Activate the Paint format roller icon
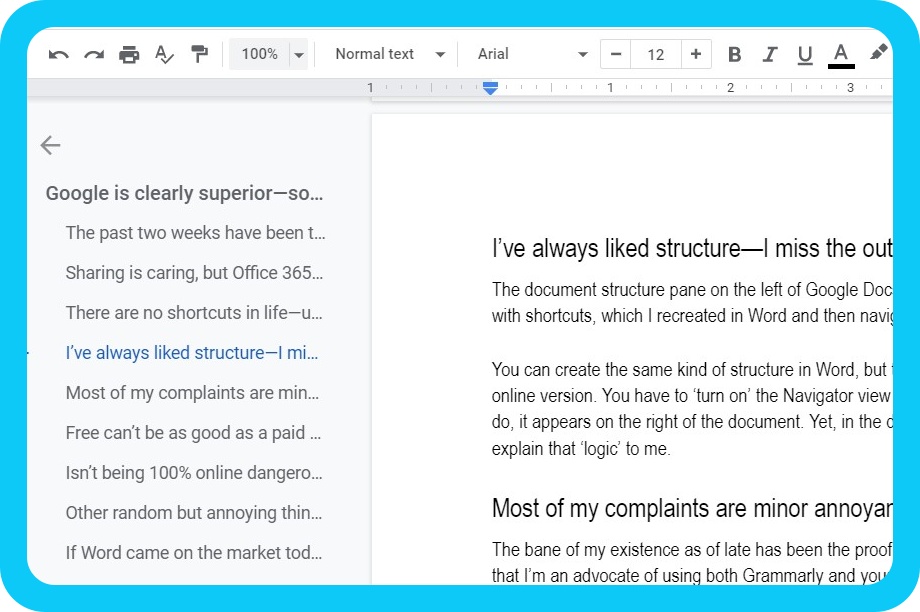 click(x=199, y=54)
